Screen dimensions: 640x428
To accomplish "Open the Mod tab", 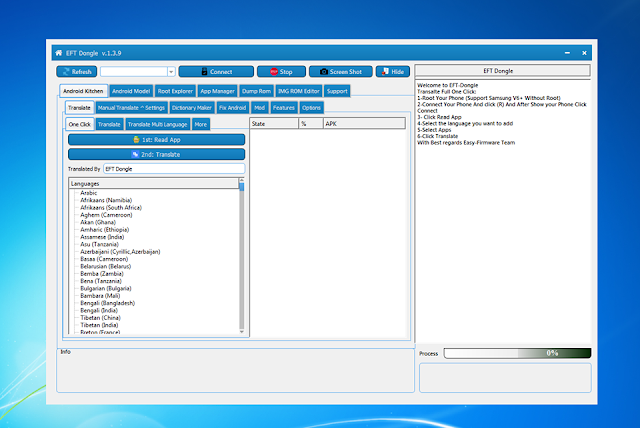I will 260,108.
